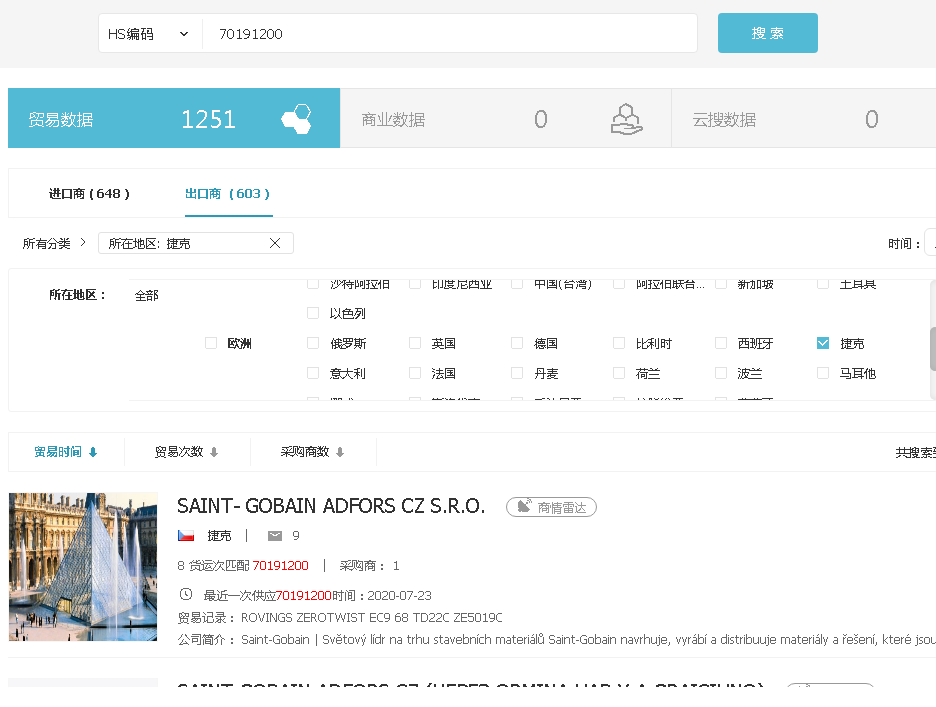Image resolution: width=936 pixels, height=707 pixels.
Task: Click the trade data hexagon icon
Action: tap(297, 119)
